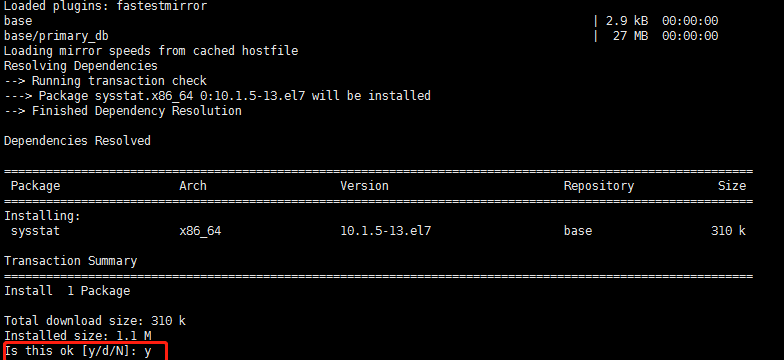Click the "Dependencies Resolved" text

click(77, 141)
